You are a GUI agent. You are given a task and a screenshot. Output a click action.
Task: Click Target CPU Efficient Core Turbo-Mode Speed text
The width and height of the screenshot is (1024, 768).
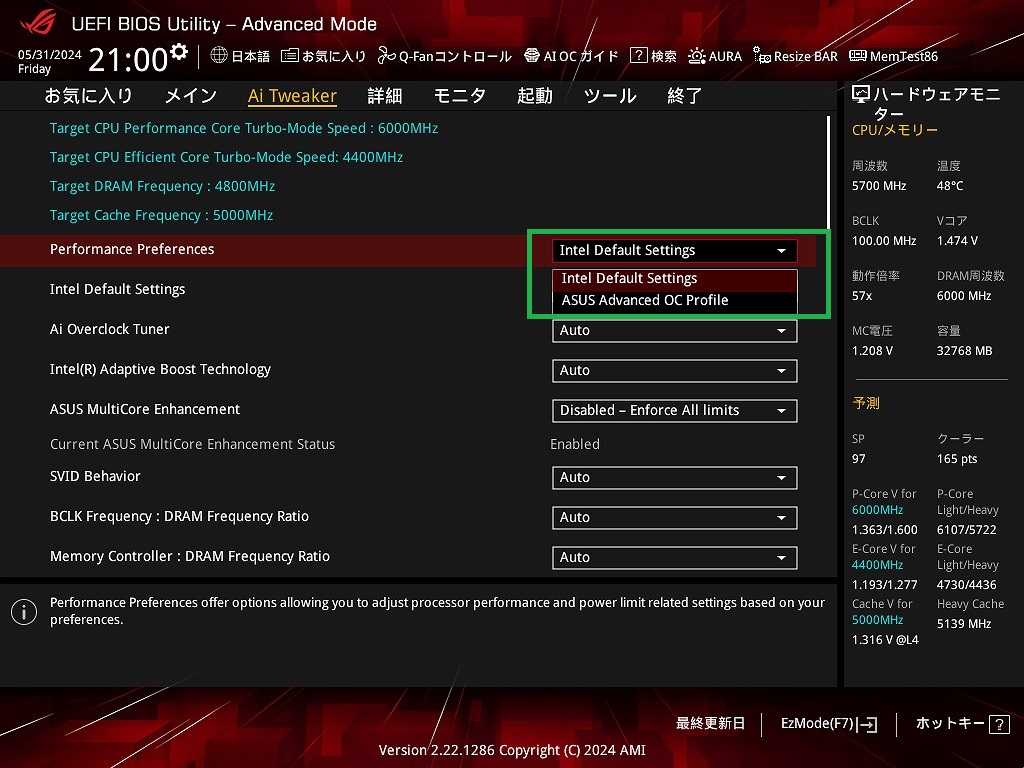point(227,157)
